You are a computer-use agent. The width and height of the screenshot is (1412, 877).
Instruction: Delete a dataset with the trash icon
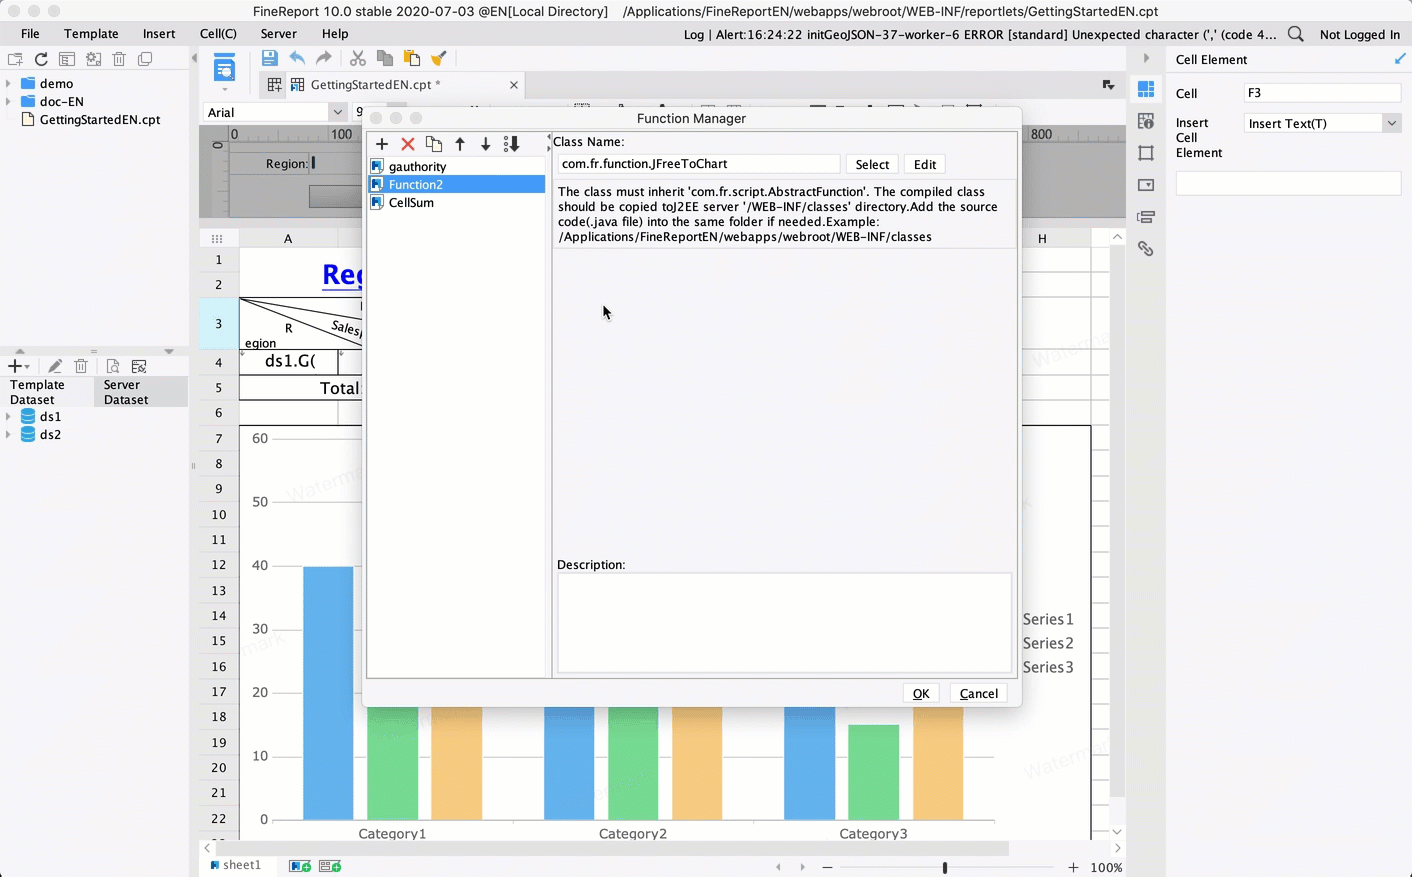tap(81, 365)
